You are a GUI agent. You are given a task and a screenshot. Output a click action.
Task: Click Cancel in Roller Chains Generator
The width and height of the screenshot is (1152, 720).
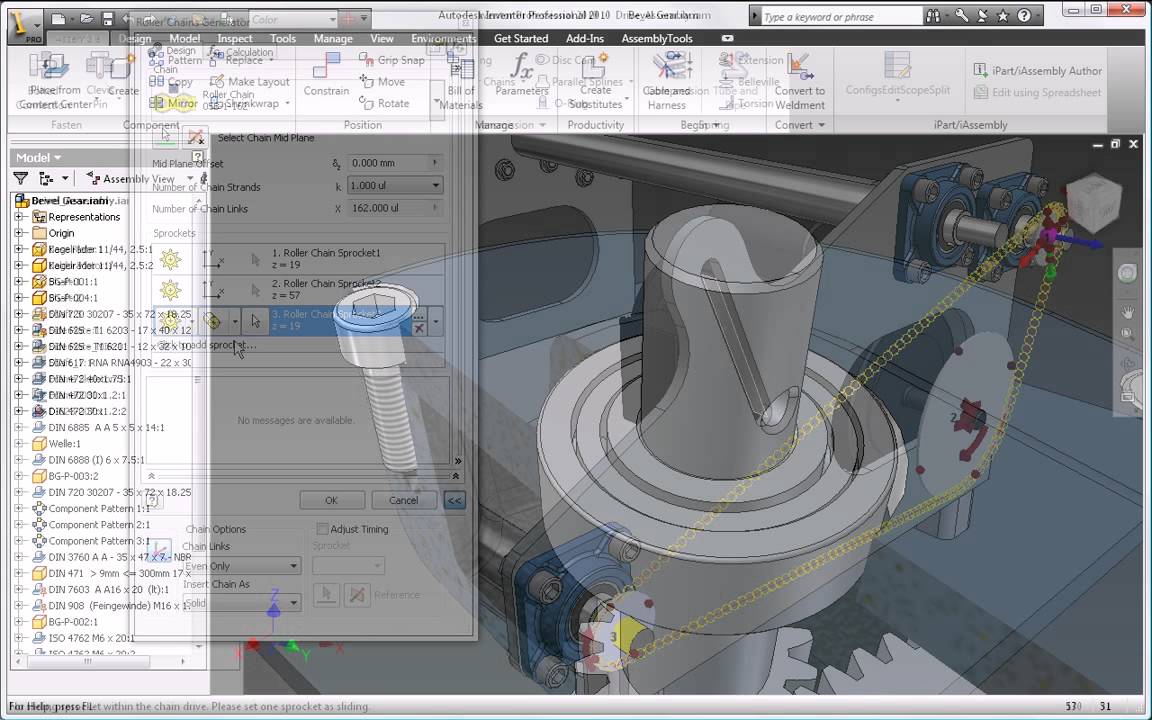(x=403, y=500)
